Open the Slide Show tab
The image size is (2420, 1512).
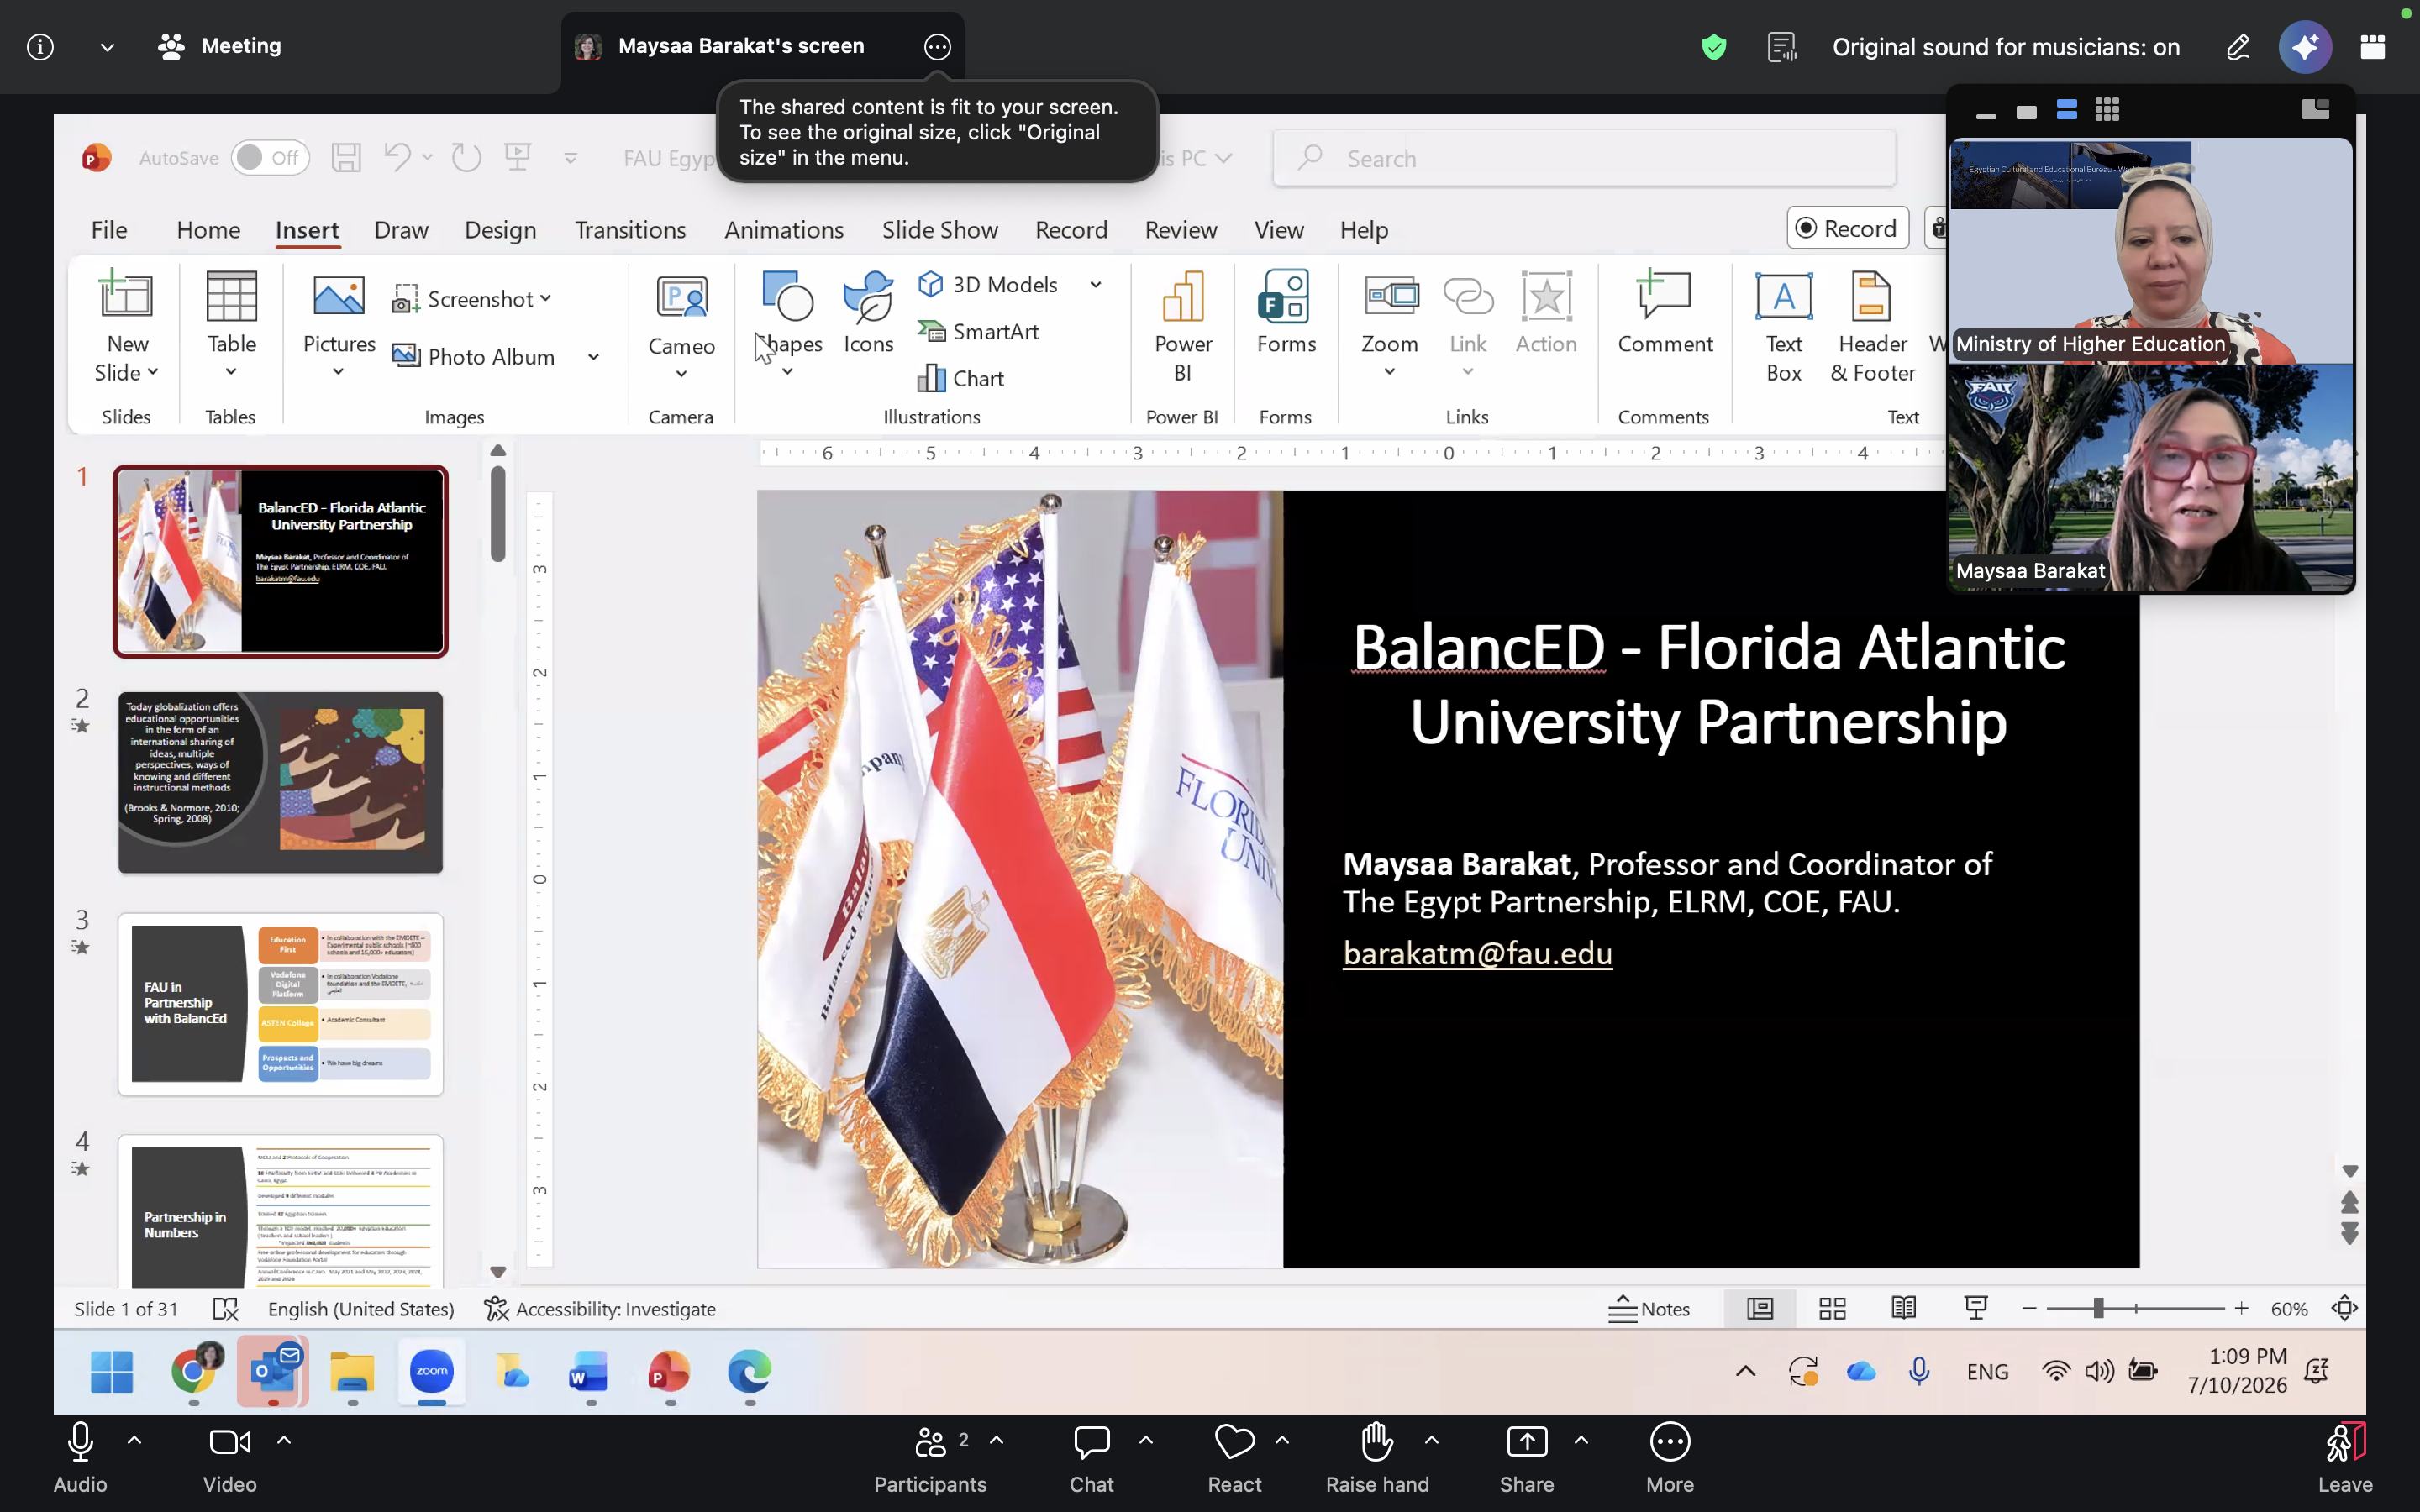point(940,230)
